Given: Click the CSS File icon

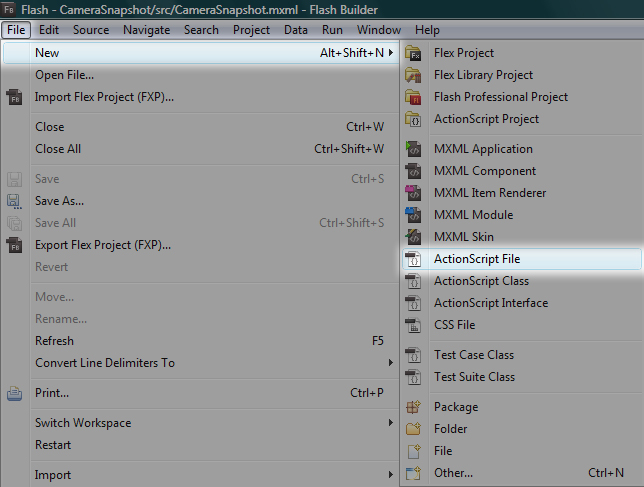Looking at the screenshot, I should 413,325.
